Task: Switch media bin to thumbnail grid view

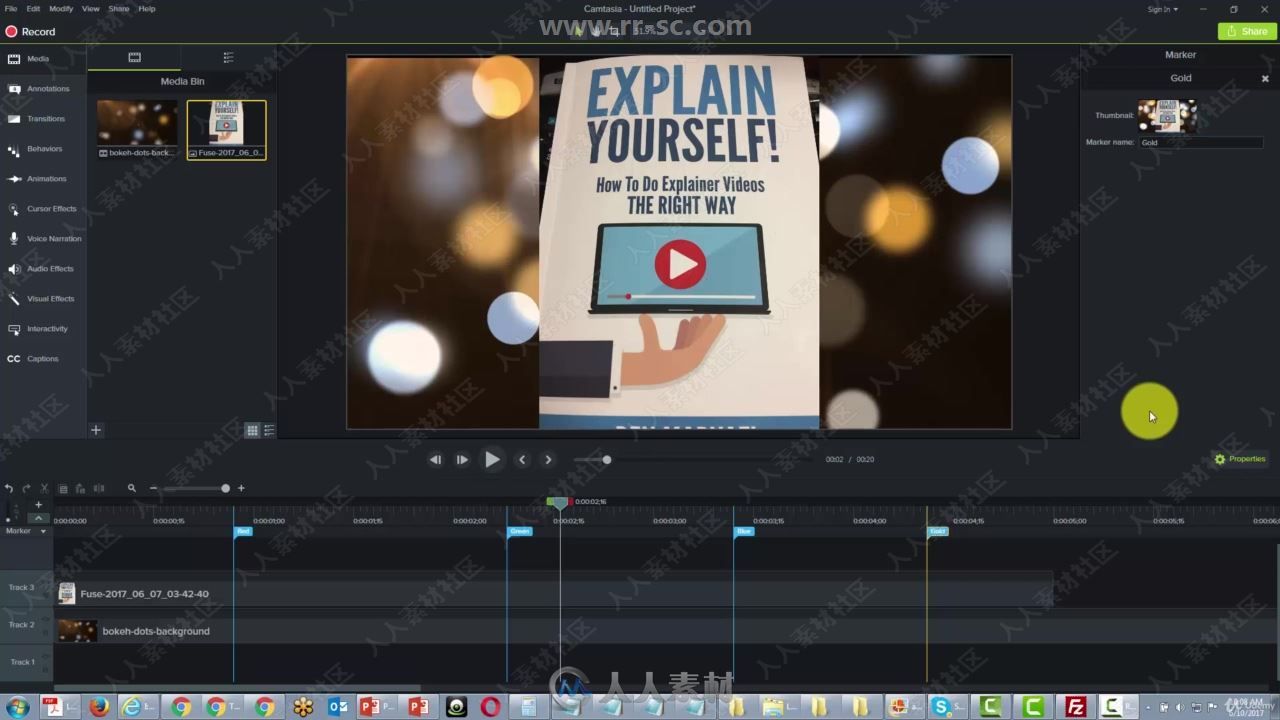Action: tap(252, 431)
